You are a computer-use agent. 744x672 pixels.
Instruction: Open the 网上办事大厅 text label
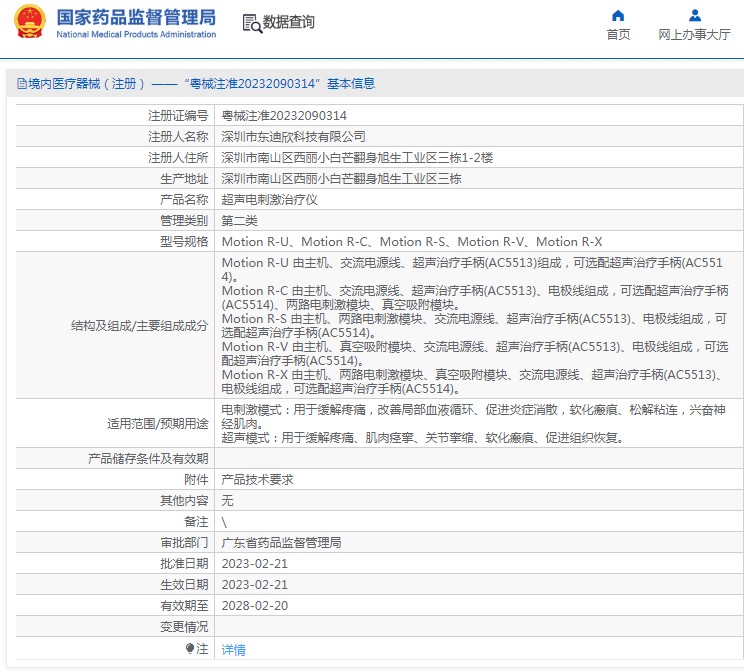pyautogui.click(x=695, y=35)
